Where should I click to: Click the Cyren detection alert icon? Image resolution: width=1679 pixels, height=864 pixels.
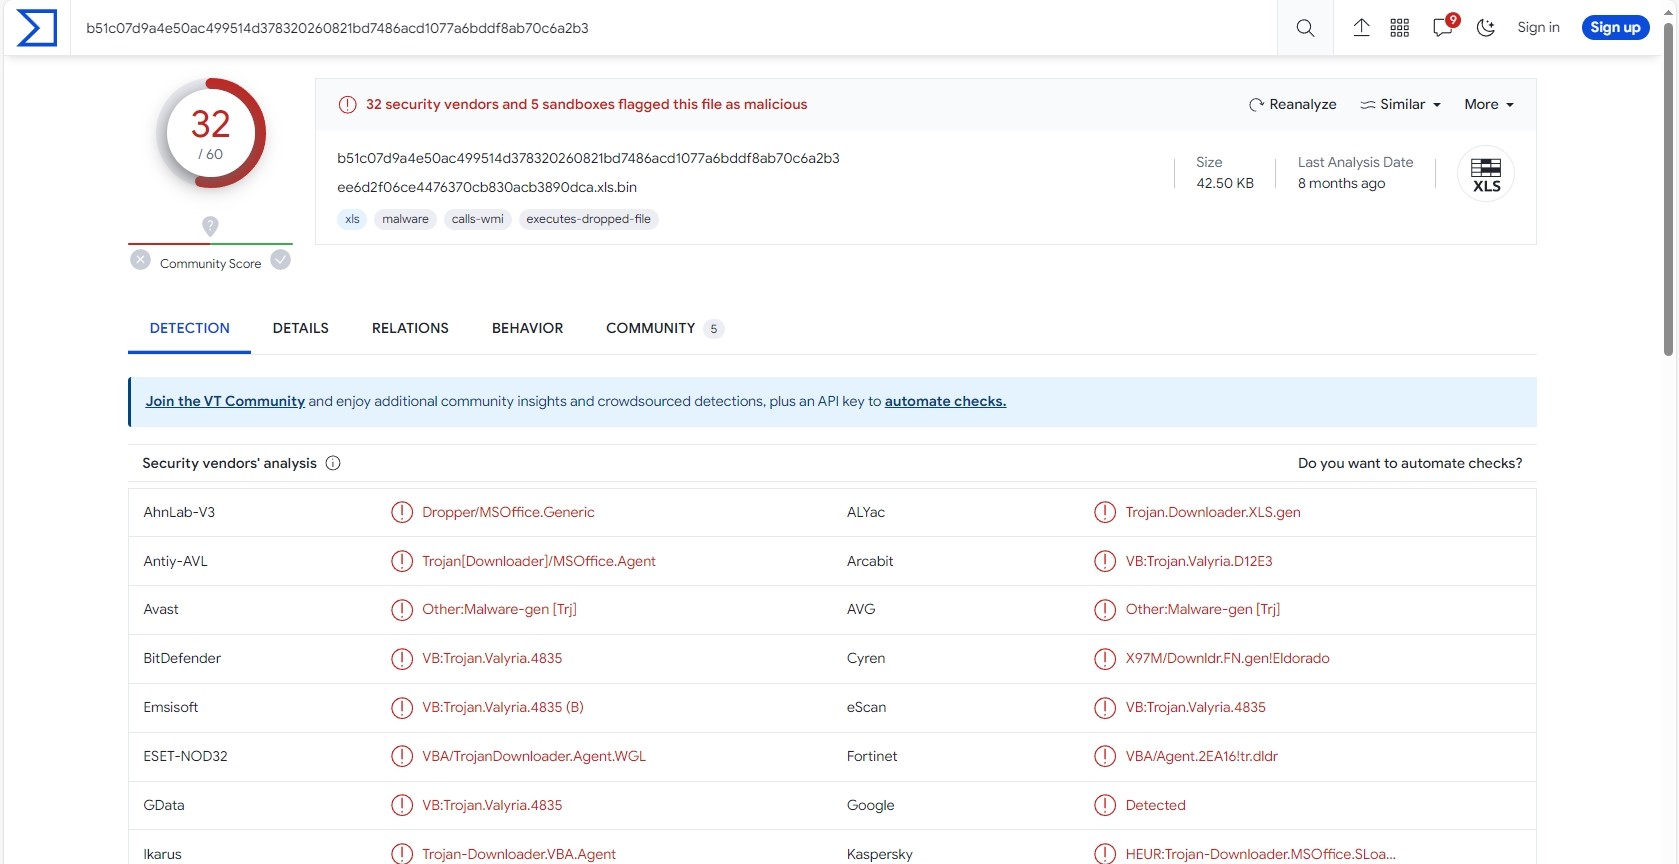pyautogui.click(x=1105, y=658)
